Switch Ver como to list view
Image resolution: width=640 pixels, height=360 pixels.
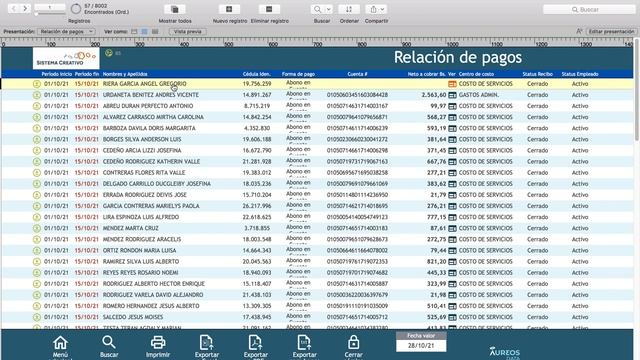pos(144,31)
